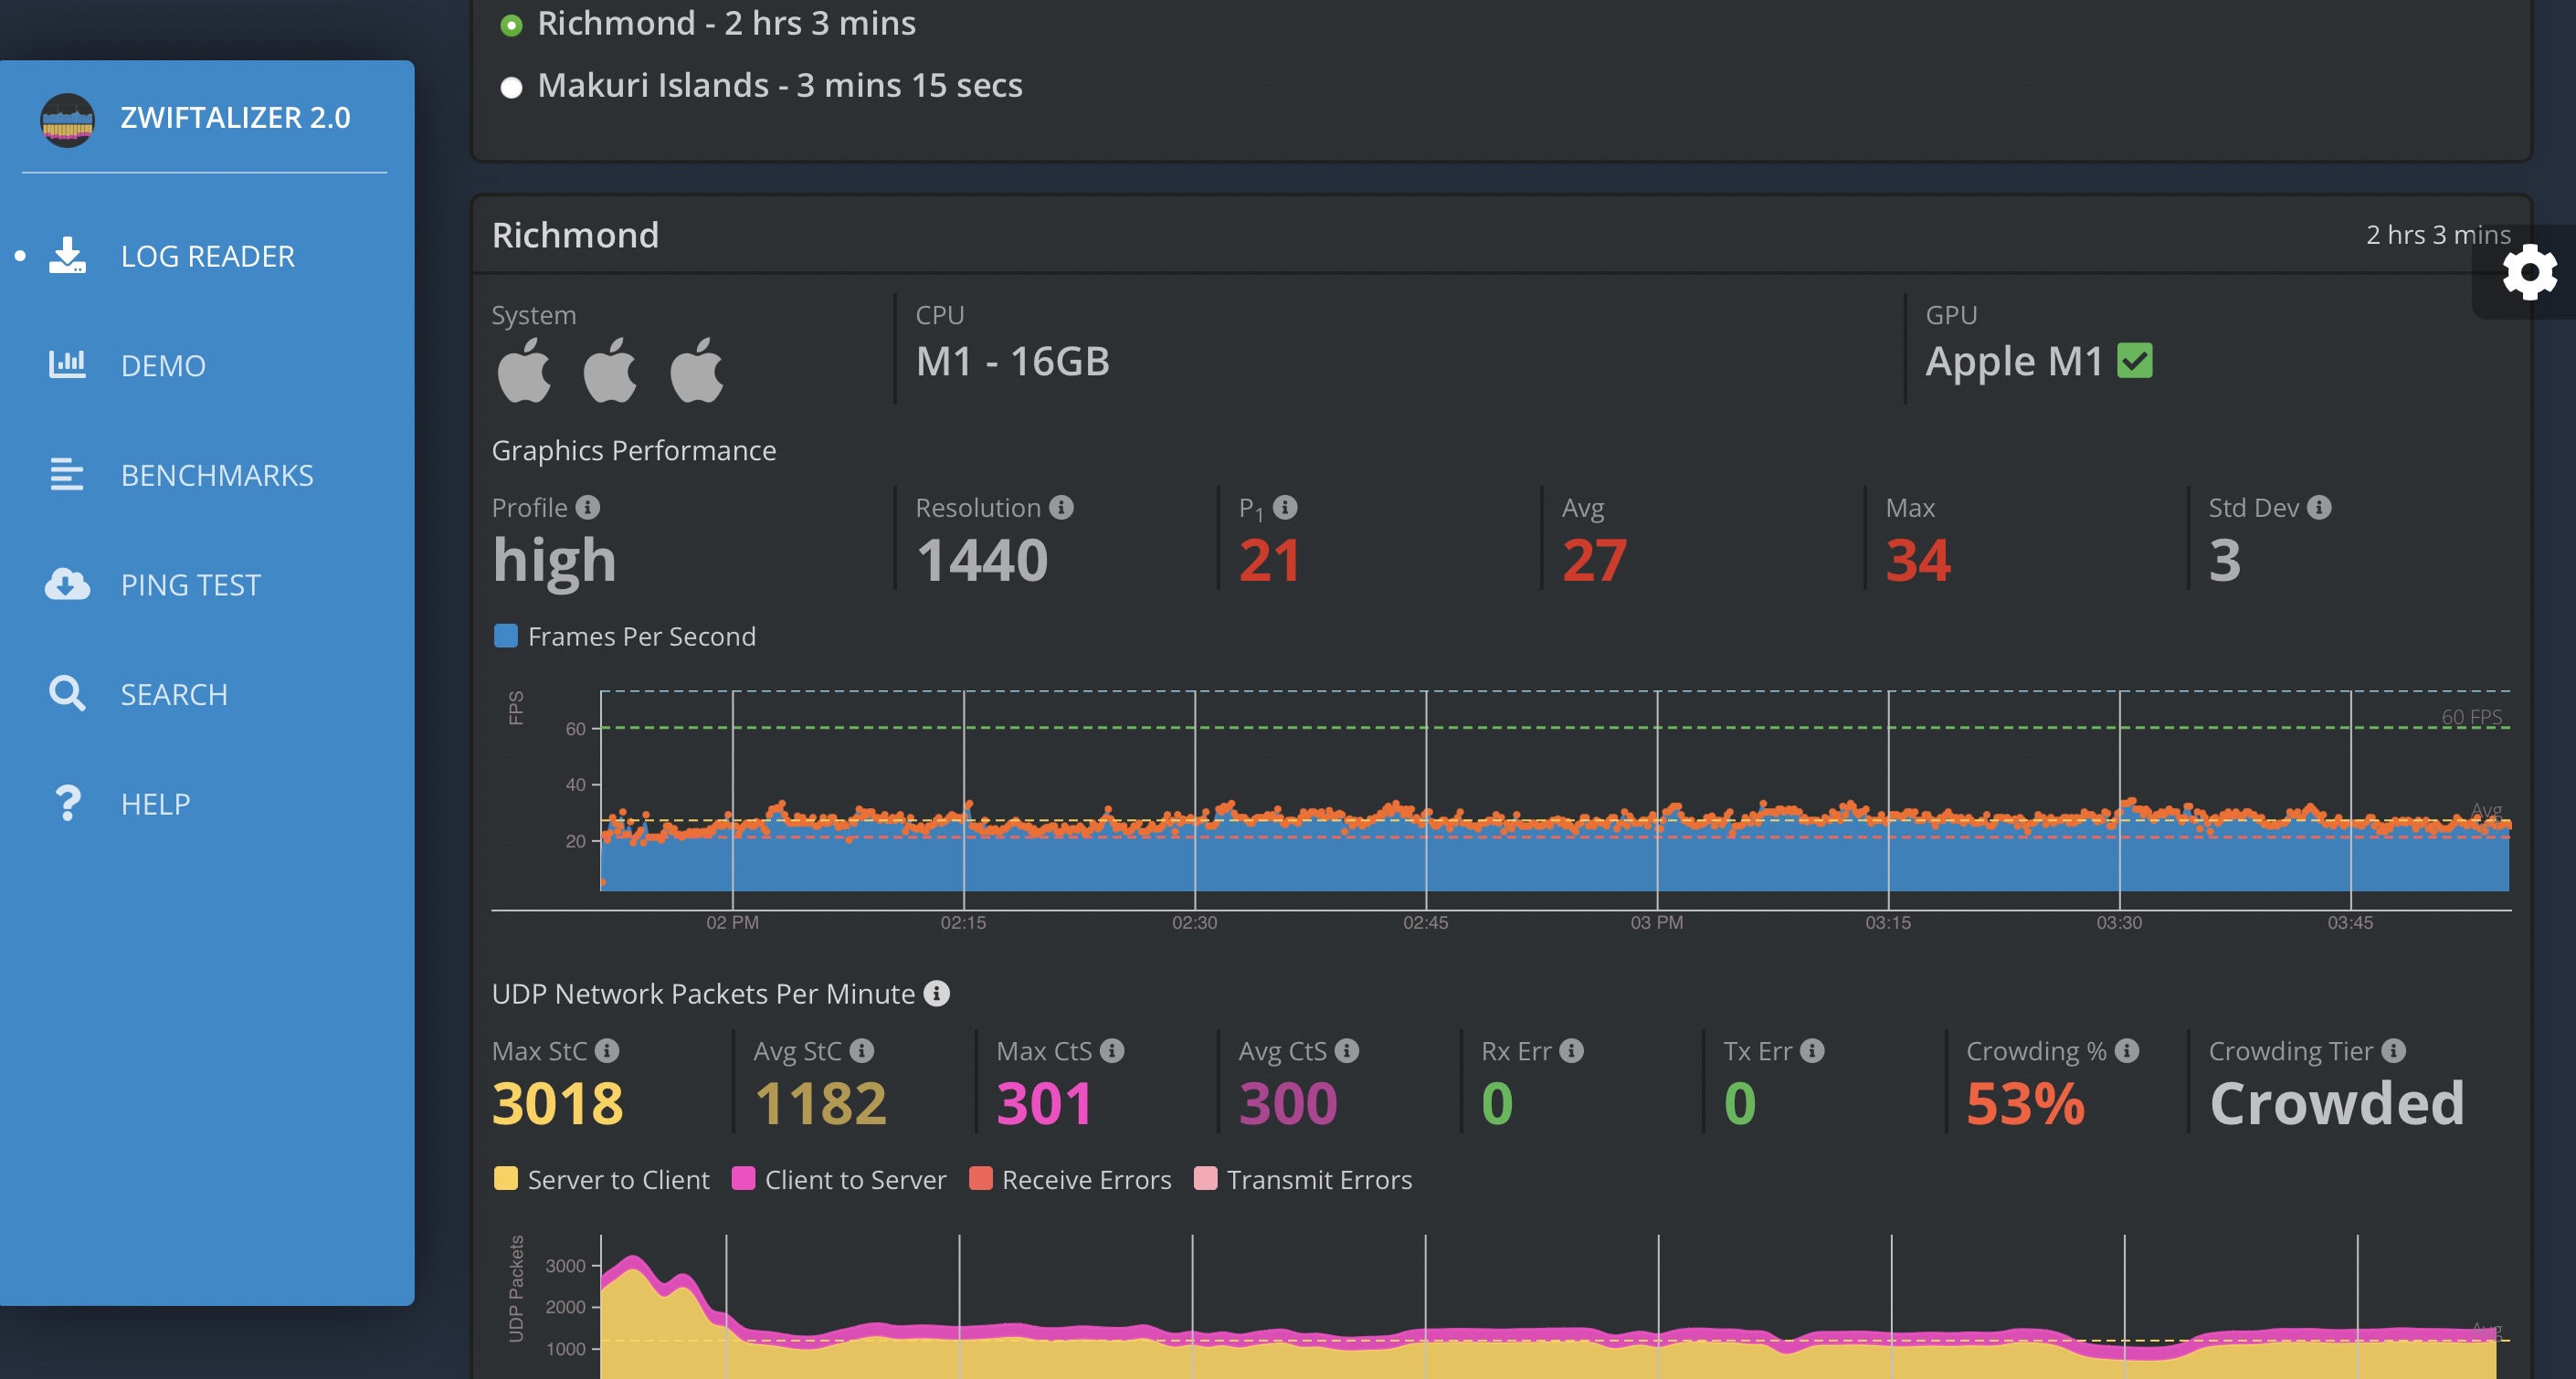Click the Receive Errors red swatch
This screenshot has height=1379, width=2576.
point(980,1179)
